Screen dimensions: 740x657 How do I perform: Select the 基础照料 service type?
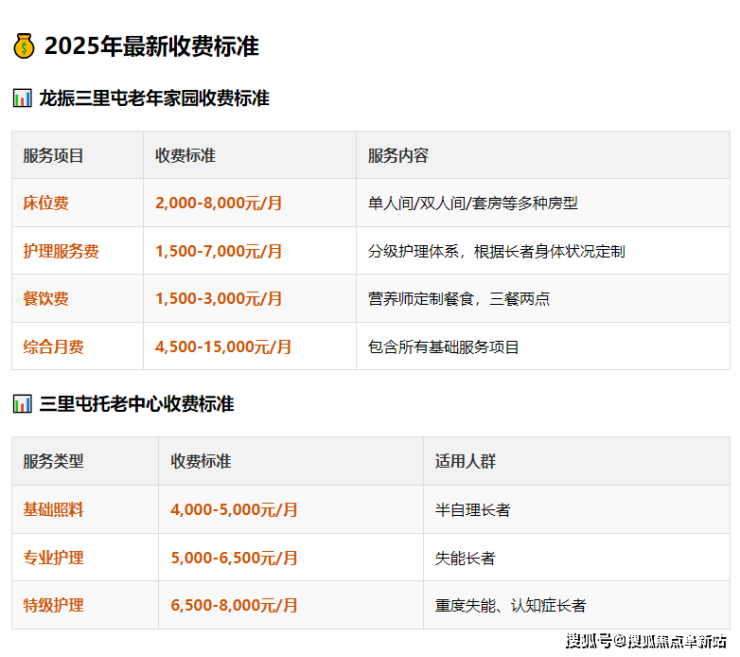click(x=54, y=509)
